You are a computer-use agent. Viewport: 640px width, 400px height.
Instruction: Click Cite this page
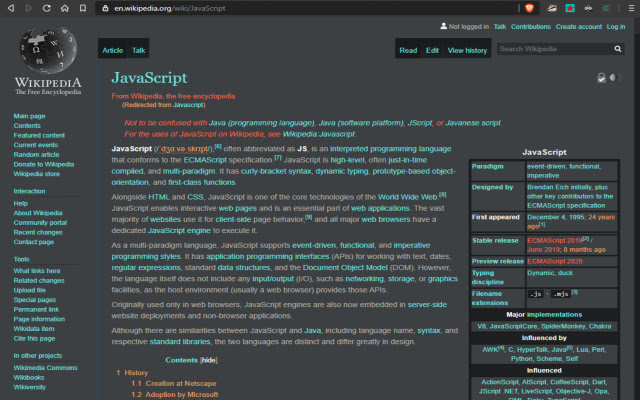click(34, 338)
